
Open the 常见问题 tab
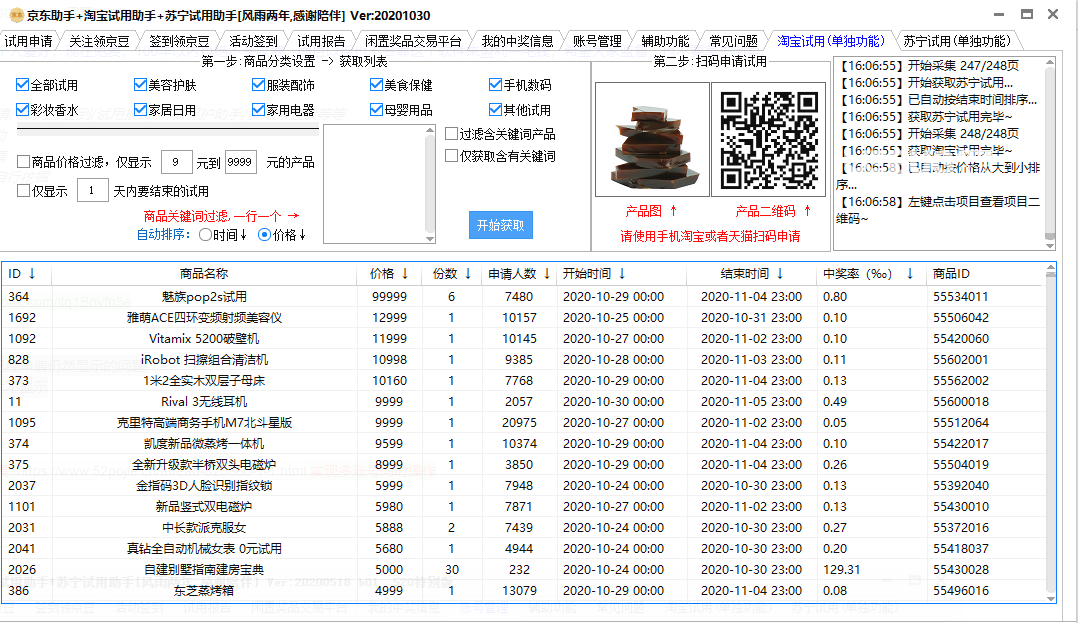[733, 41]
